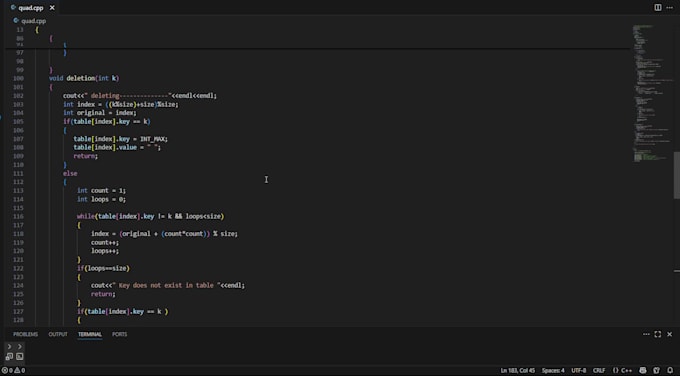
Task: Click the Split Editor icon at top right
Action: coord(658,7)
